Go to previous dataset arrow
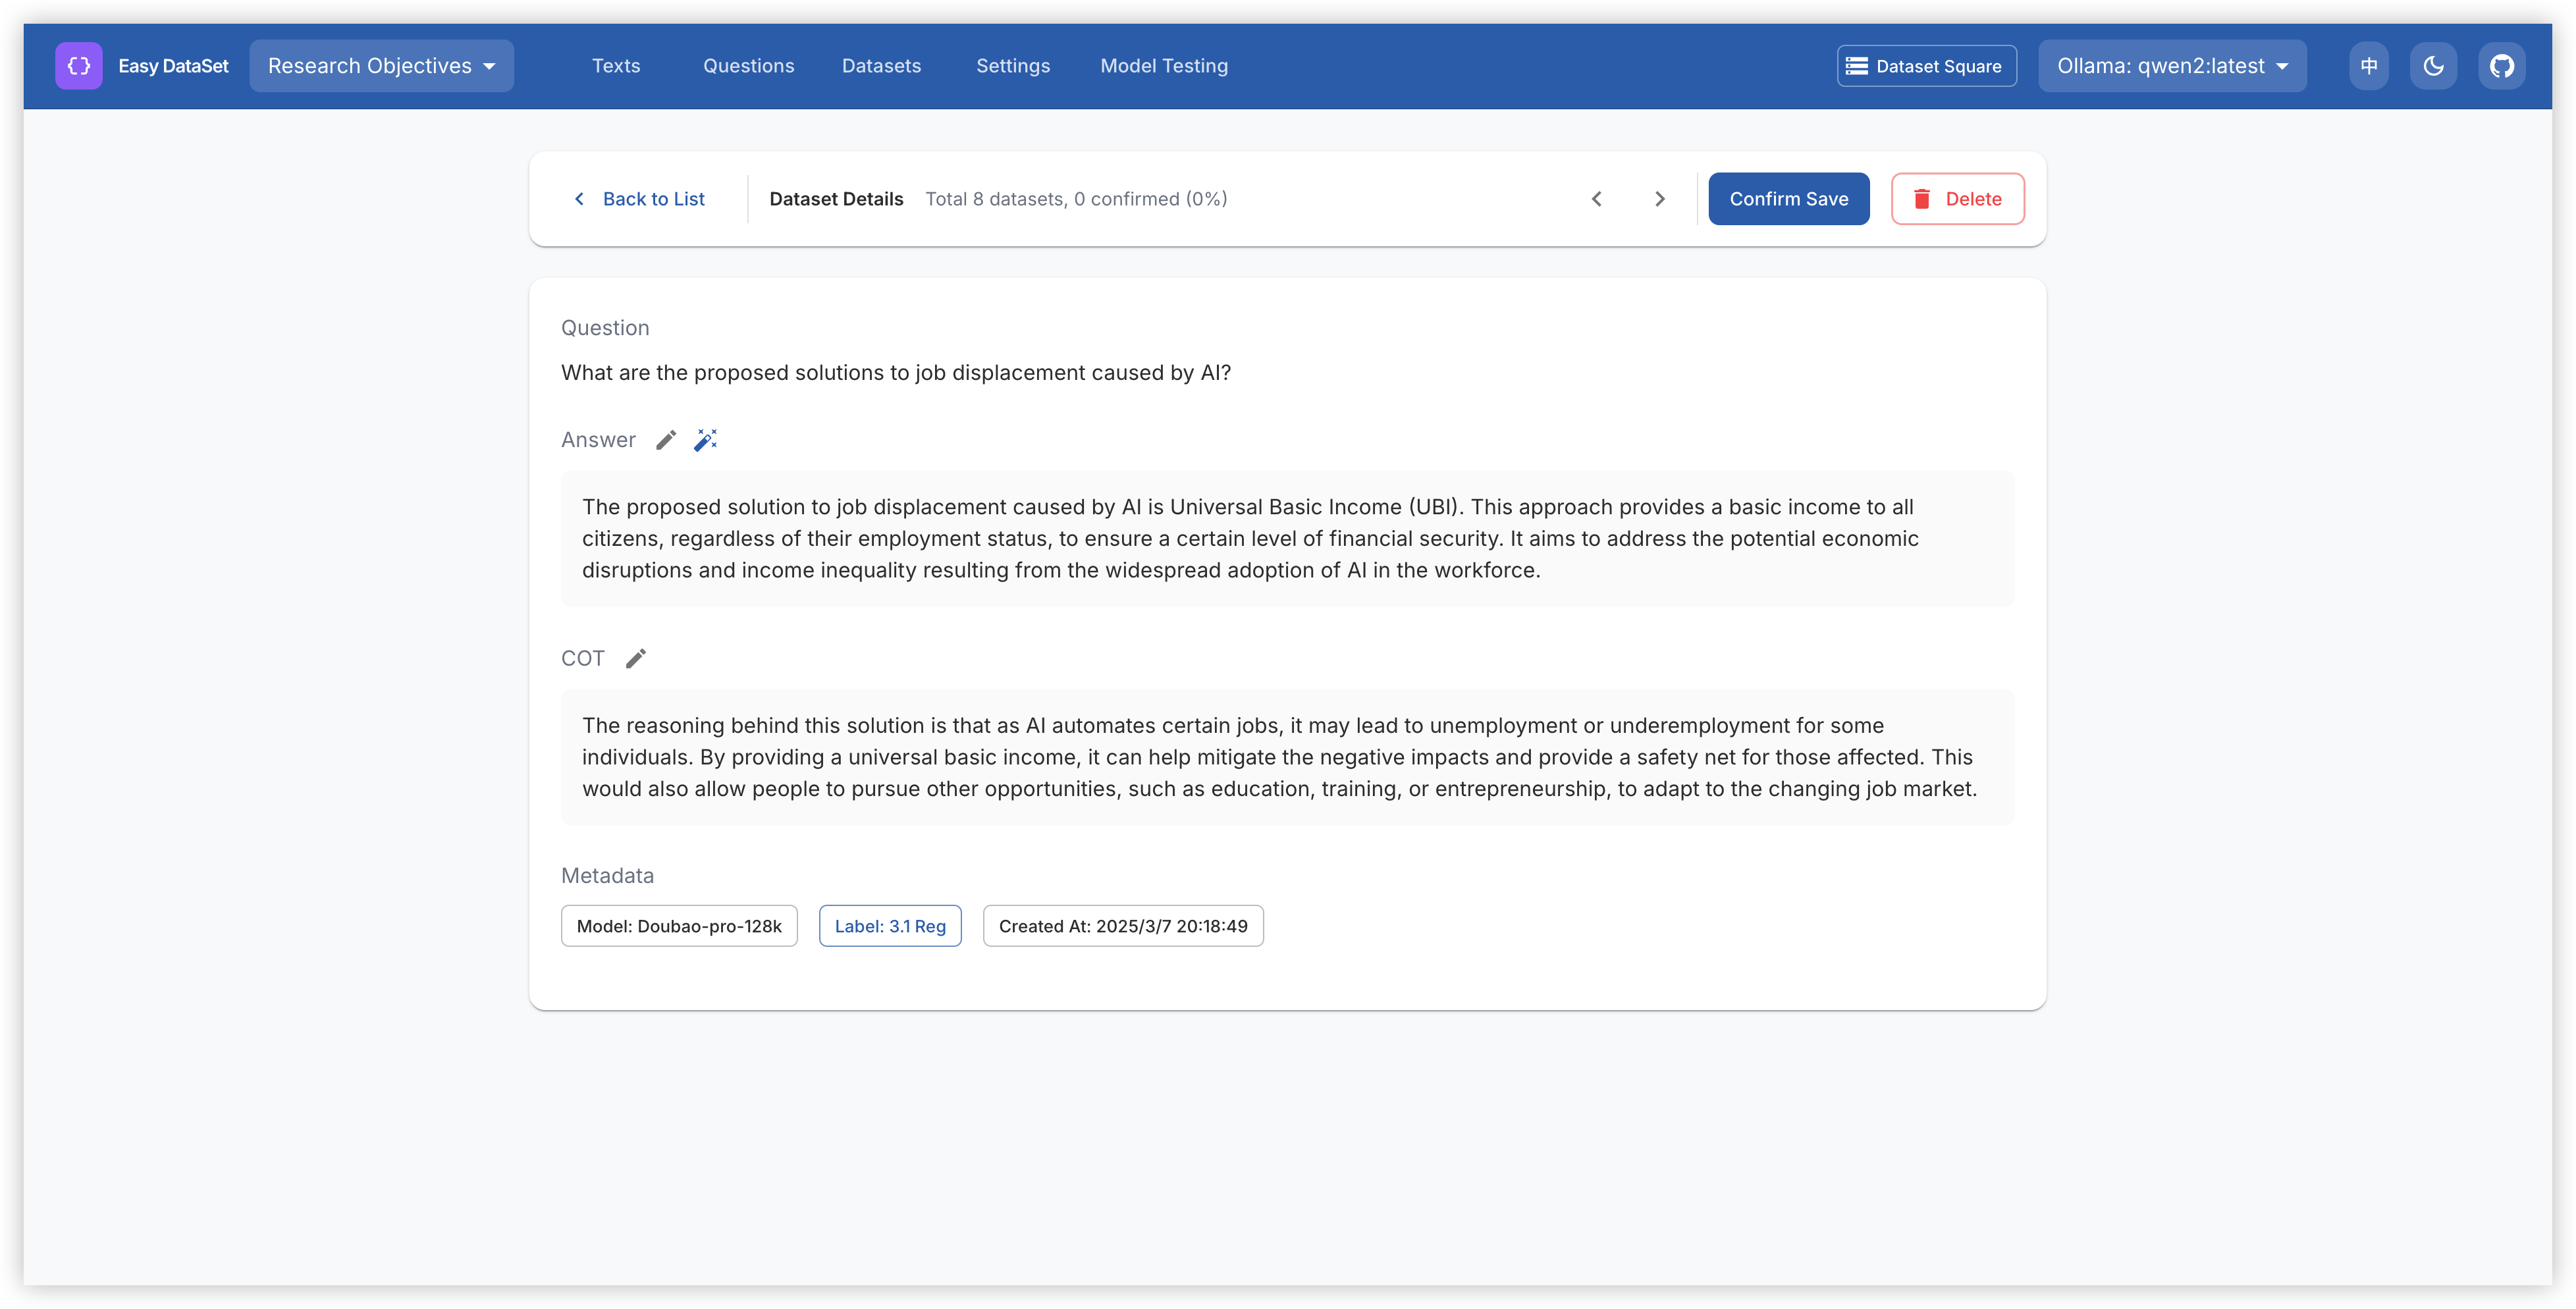Screen dimensions: 2576x1309 click(x=1597, y=199)
